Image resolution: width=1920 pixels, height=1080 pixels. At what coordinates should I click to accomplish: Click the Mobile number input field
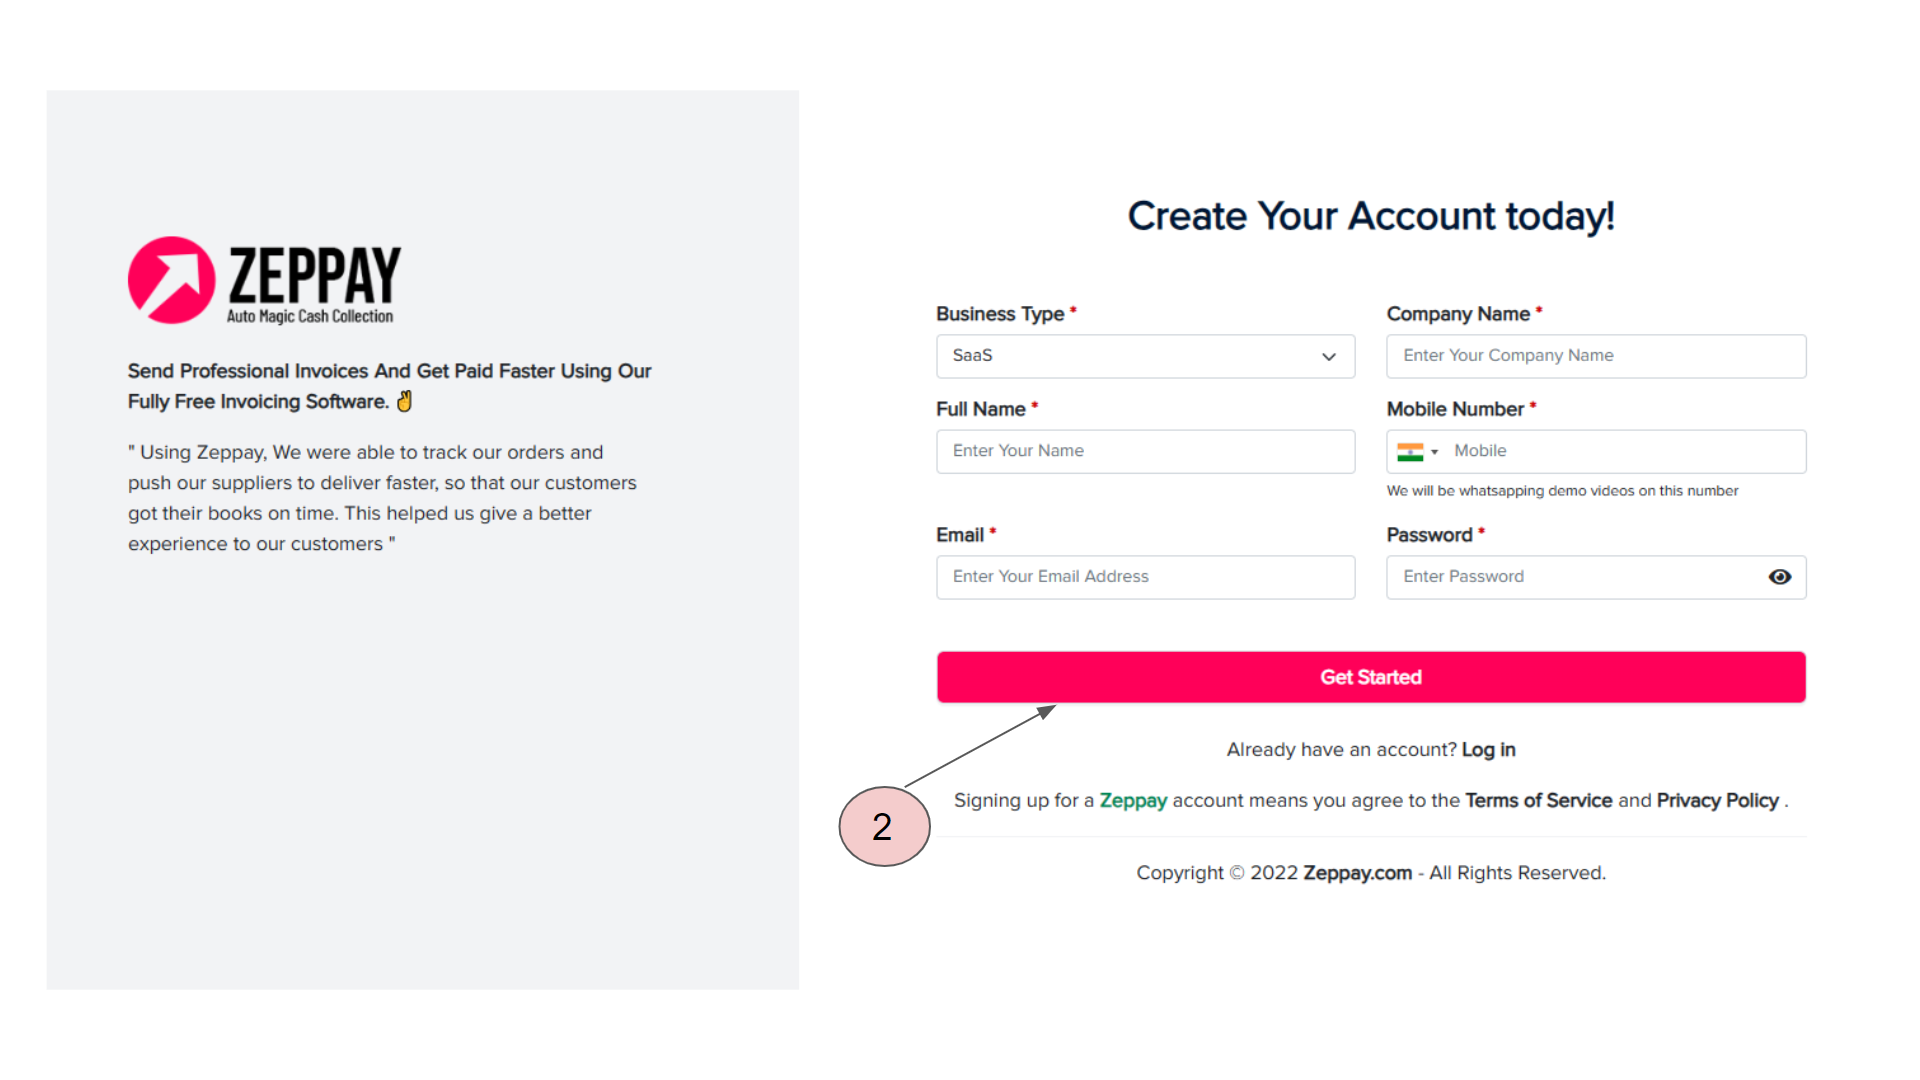1620,451
